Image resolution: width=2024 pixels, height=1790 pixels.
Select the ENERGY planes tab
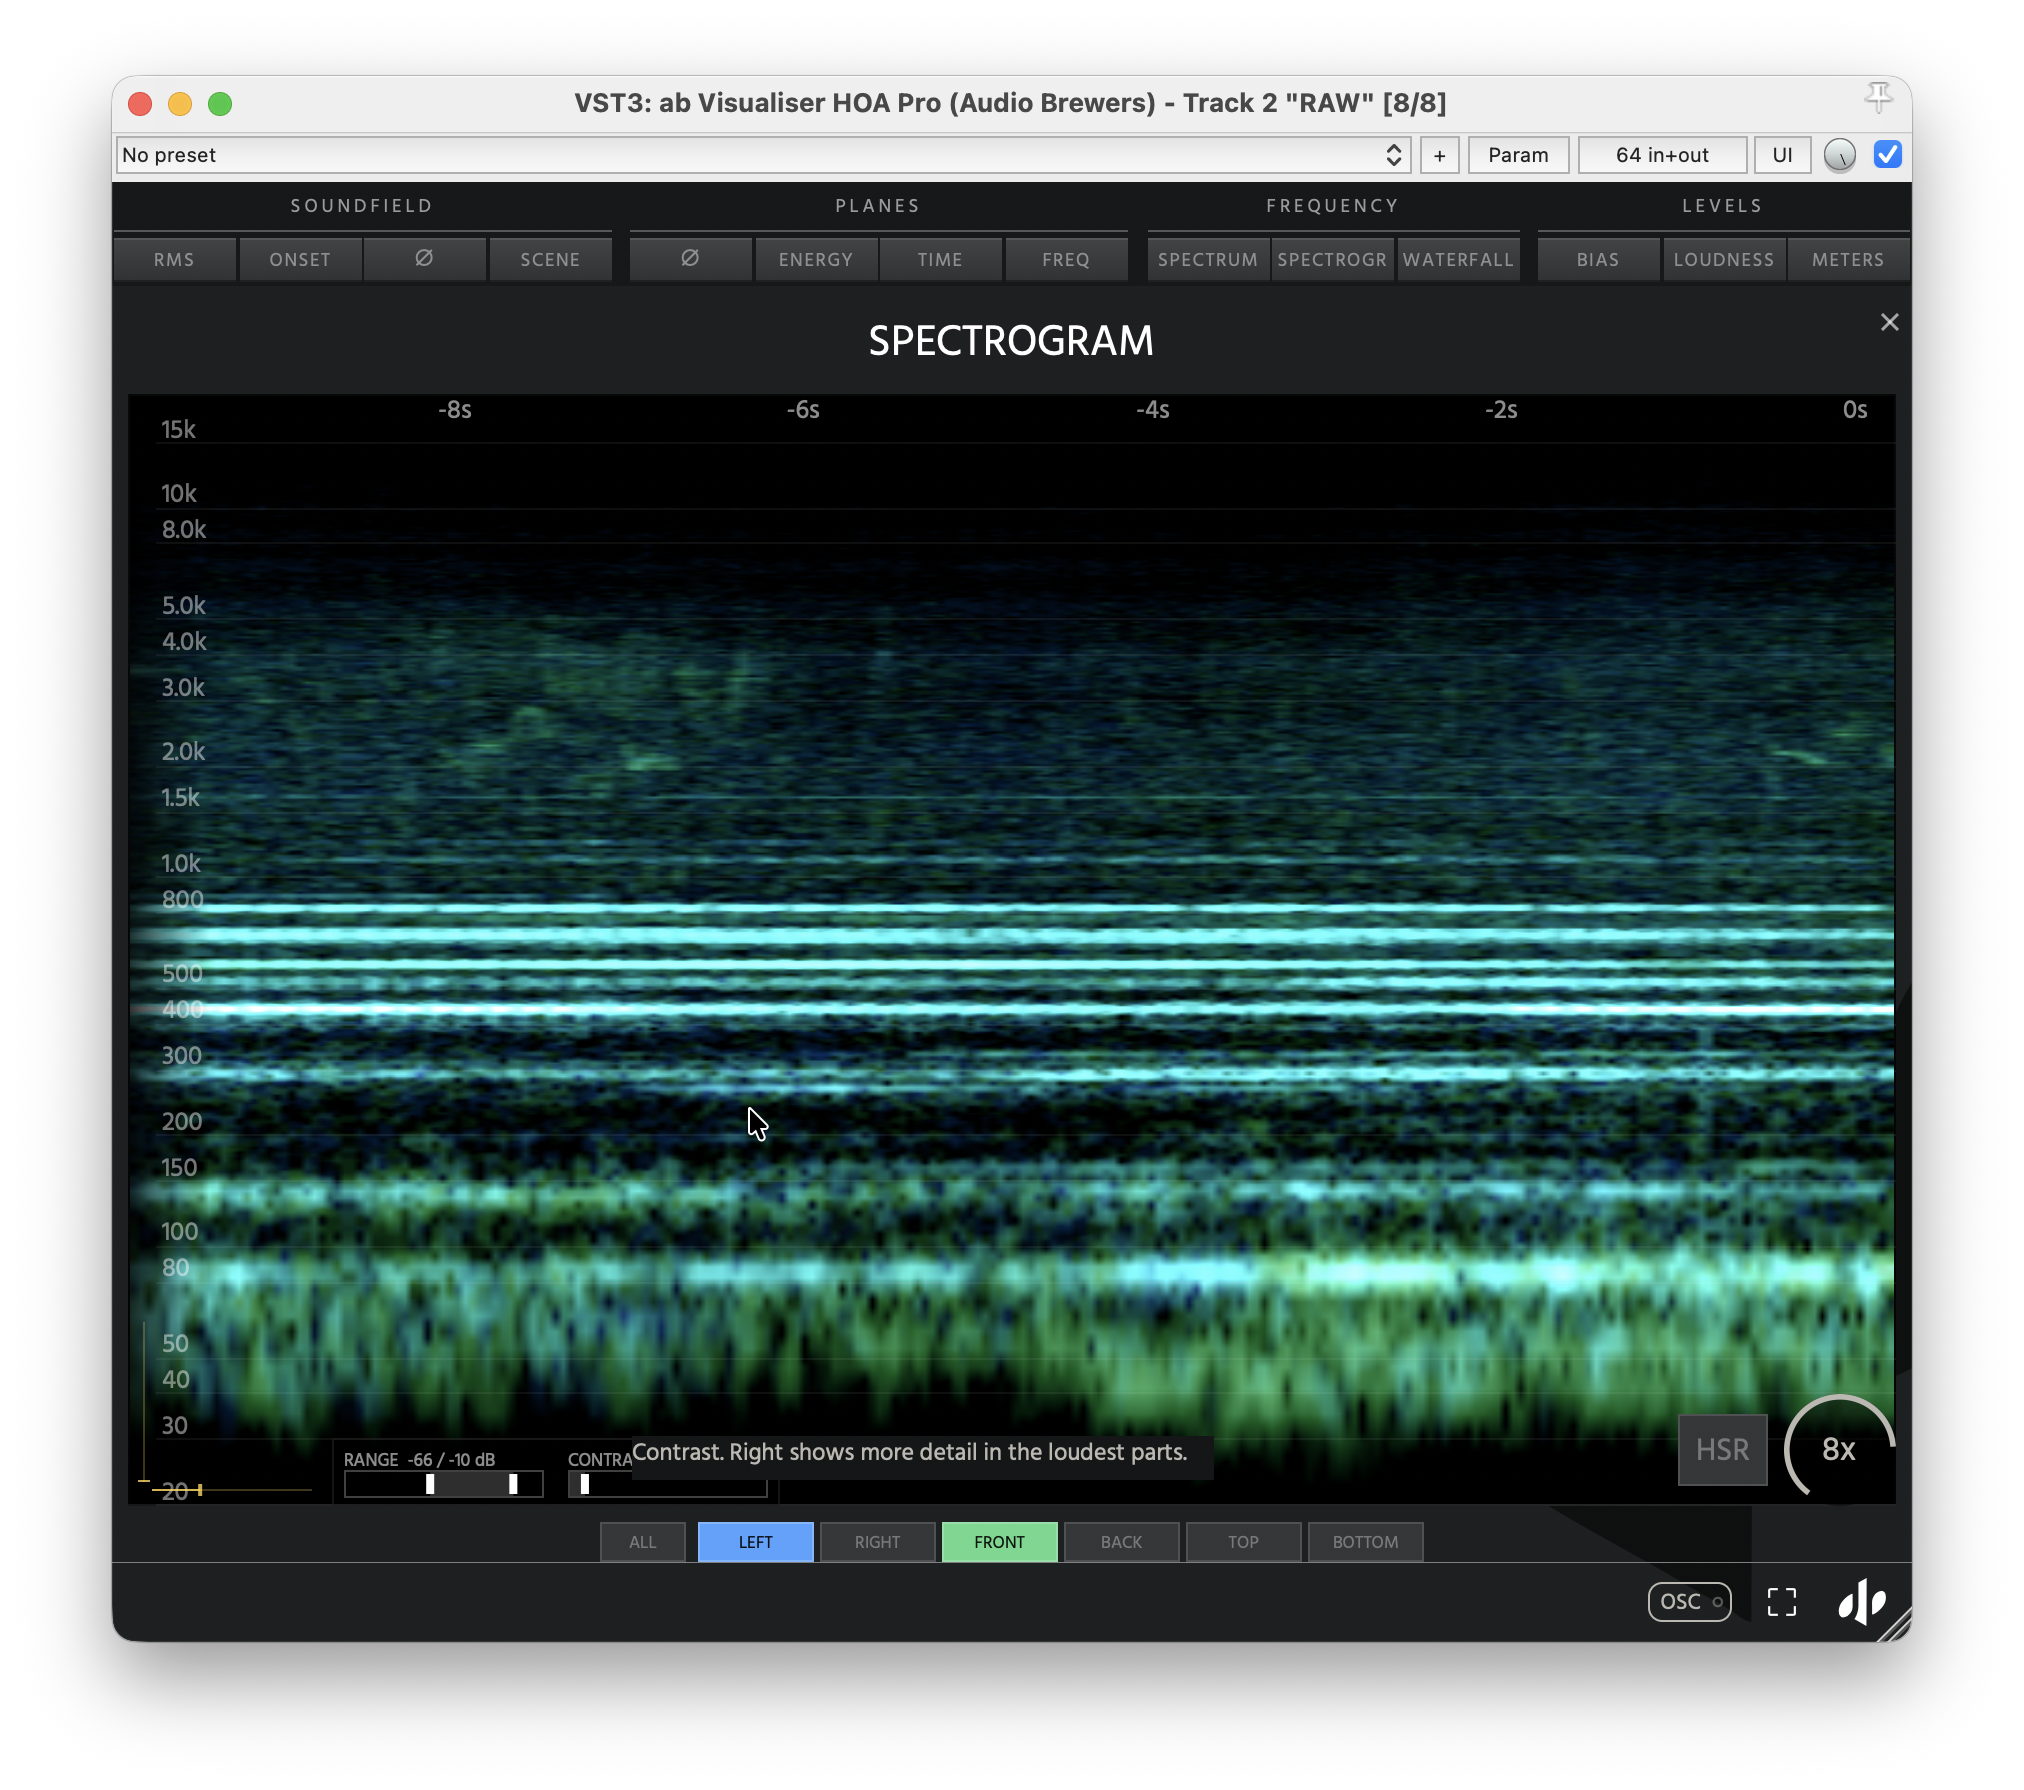point(816,259)
